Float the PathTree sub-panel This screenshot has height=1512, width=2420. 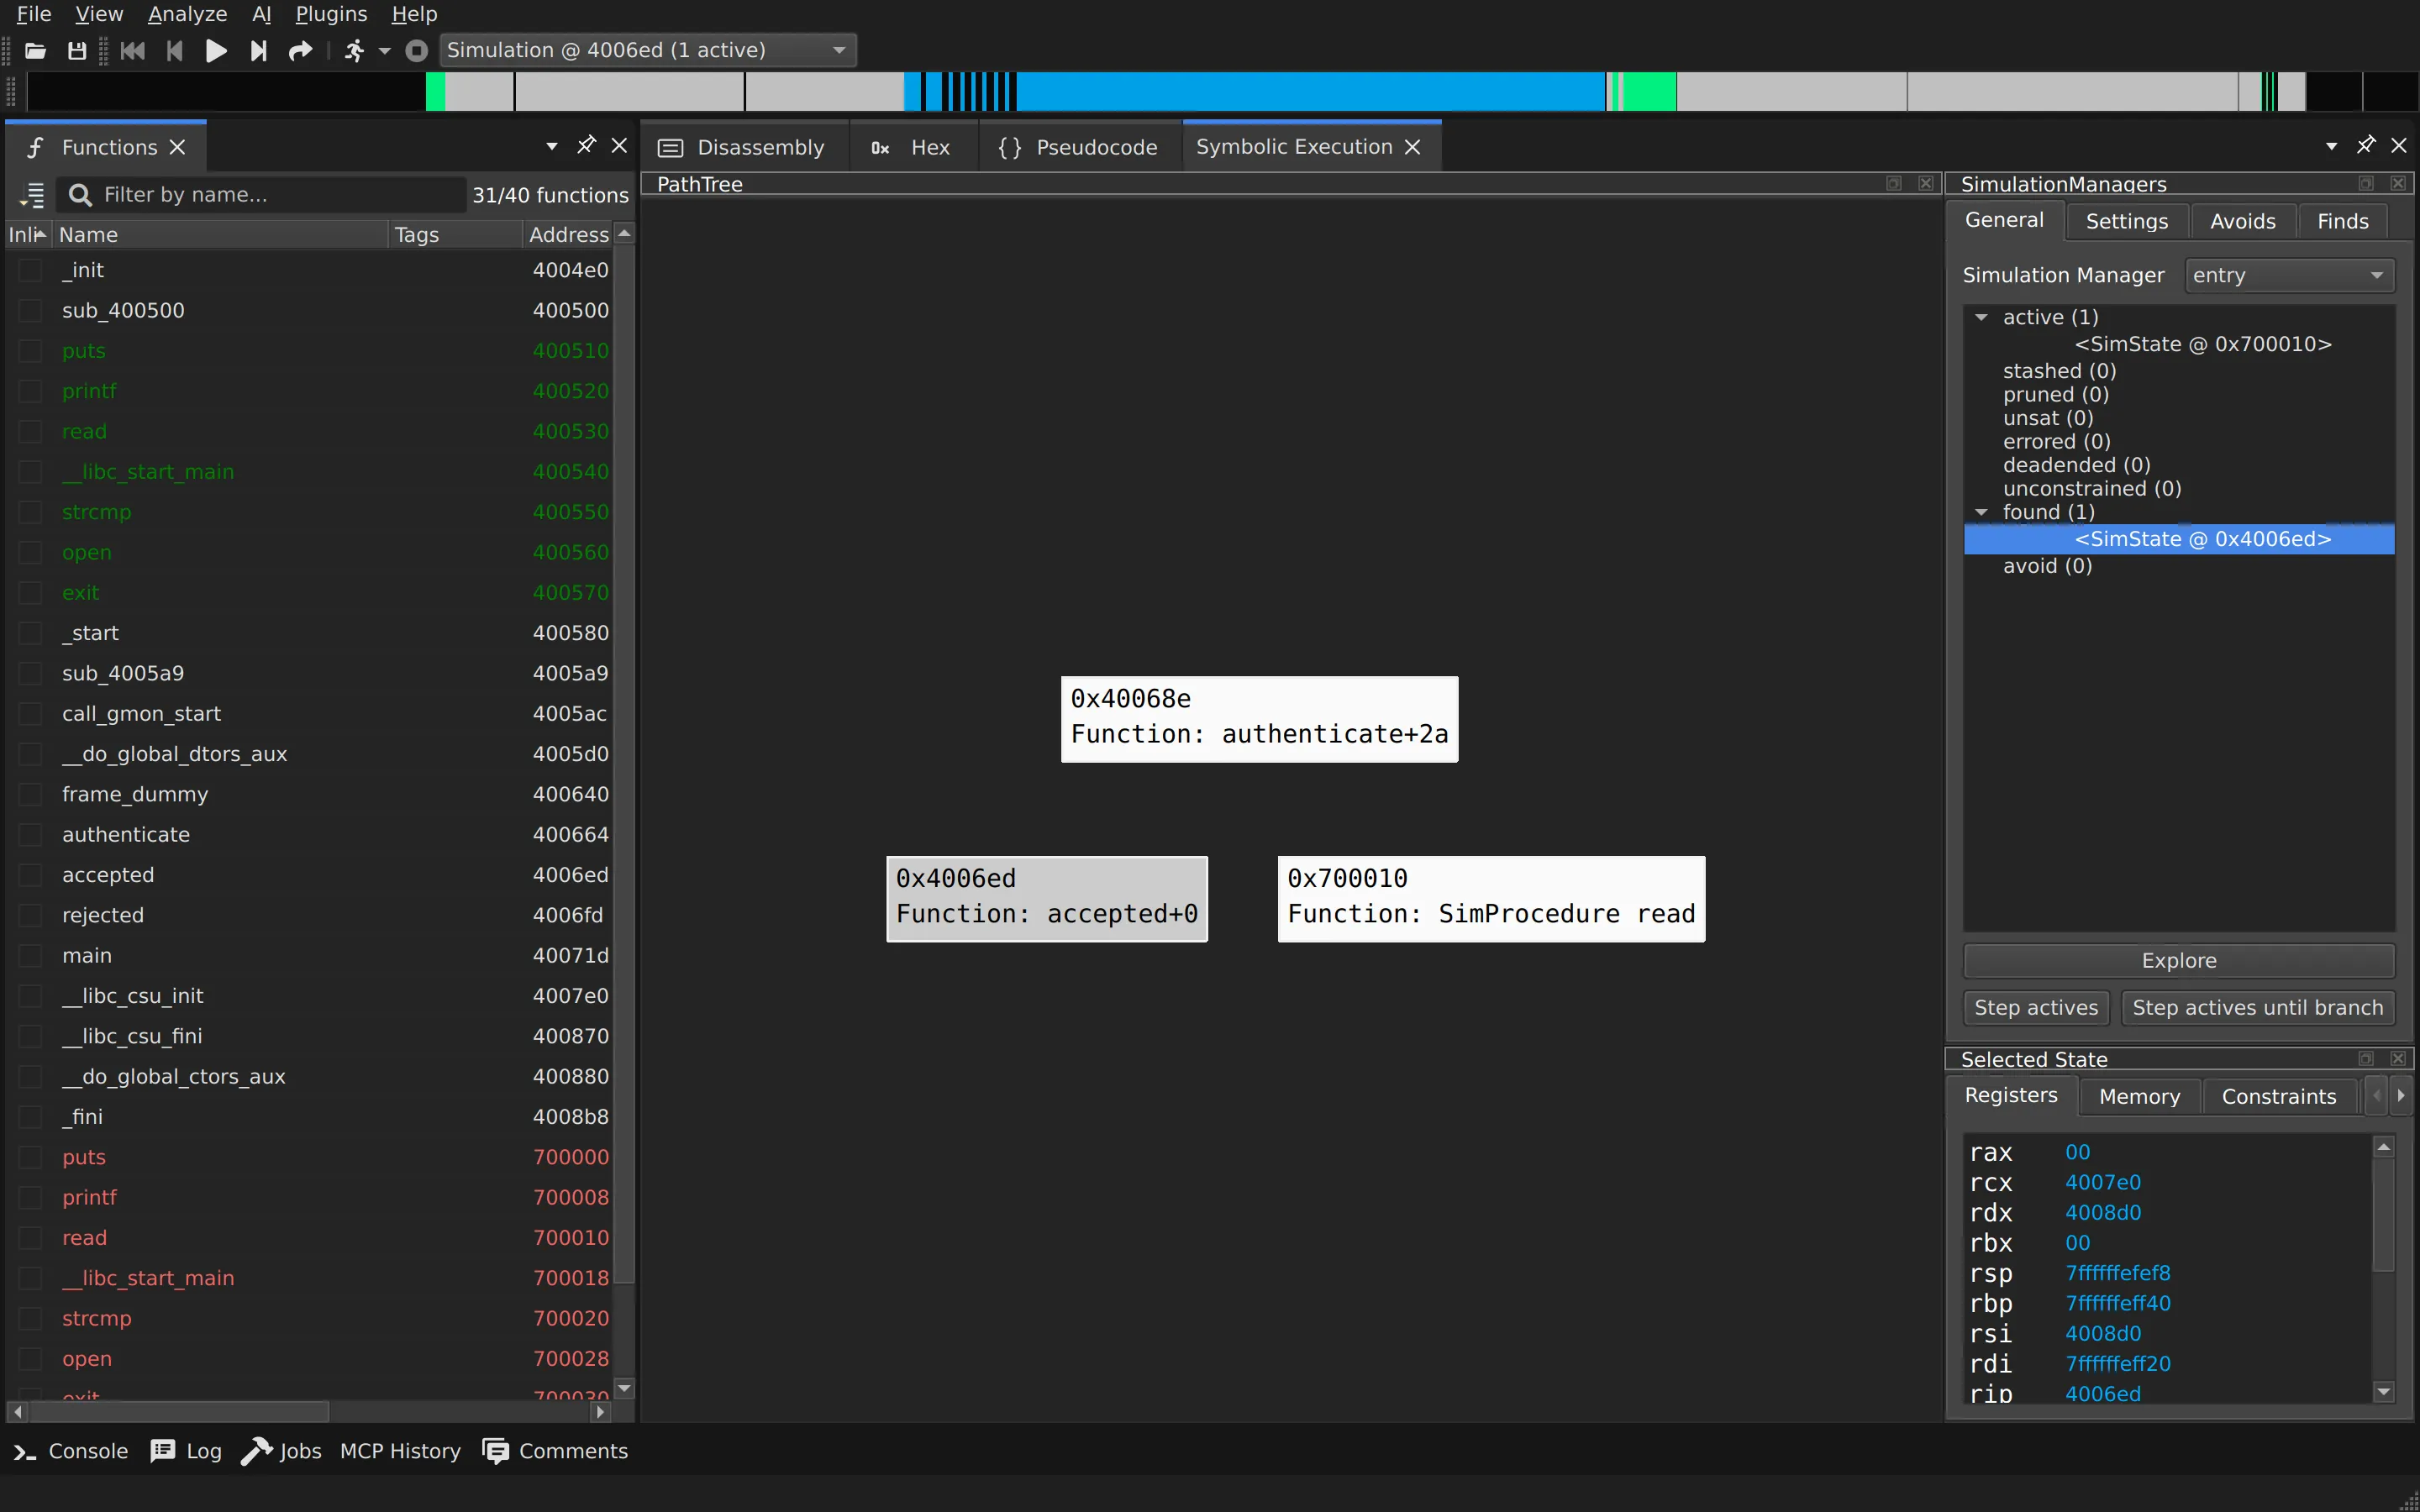[x=1894, y=184]
